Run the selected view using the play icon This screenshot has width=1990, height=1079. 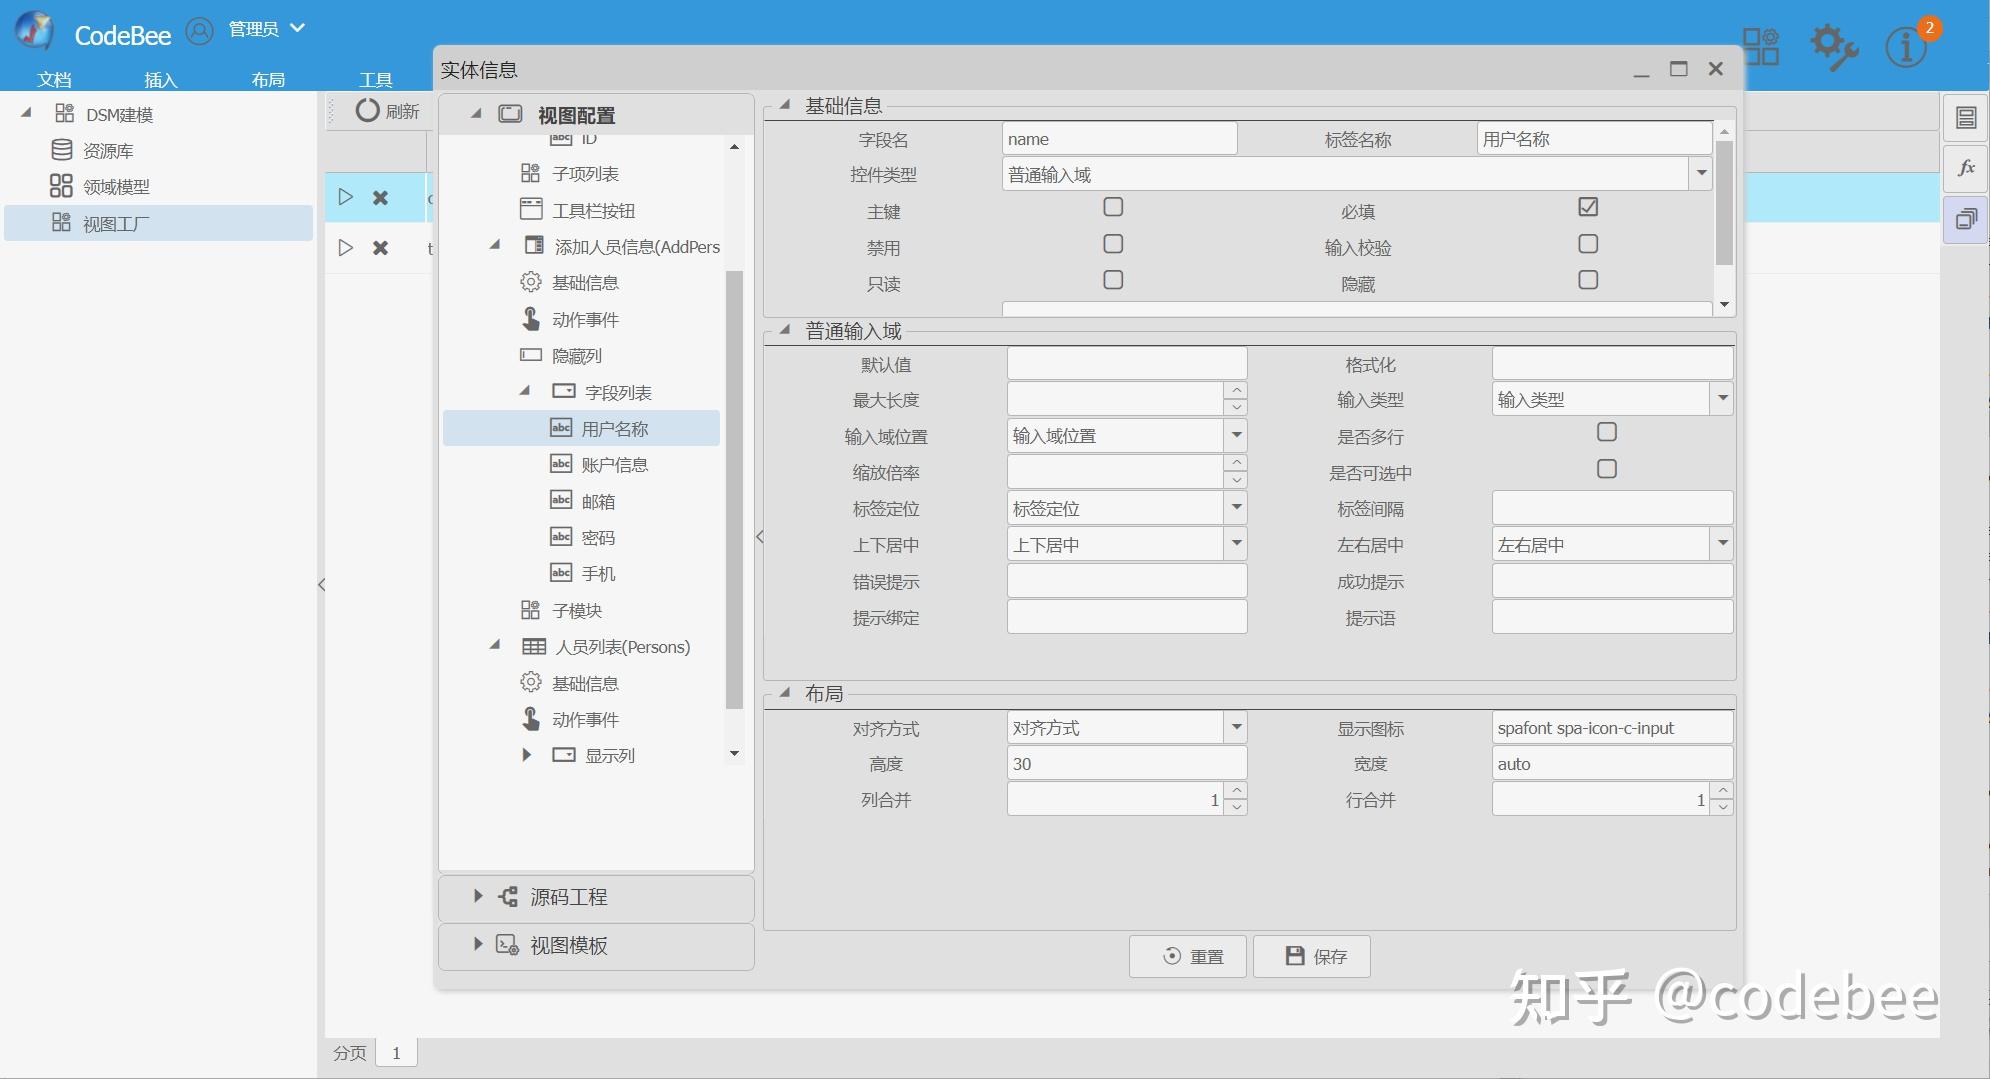tap(345, 197)
